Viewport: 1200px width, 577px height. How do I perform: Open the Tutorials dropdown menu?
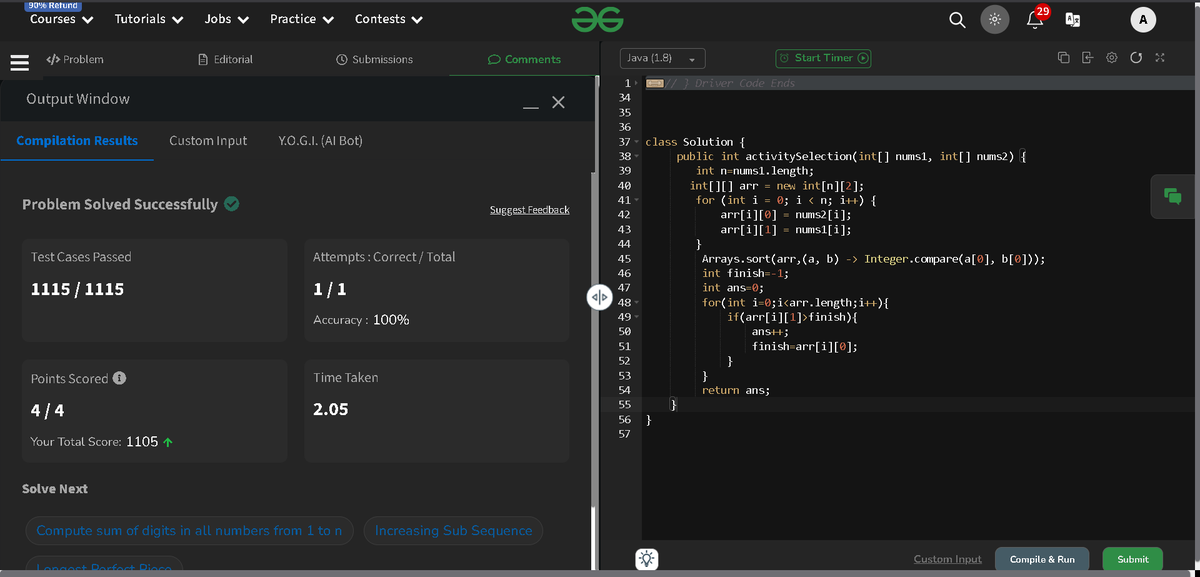(149, 19)
